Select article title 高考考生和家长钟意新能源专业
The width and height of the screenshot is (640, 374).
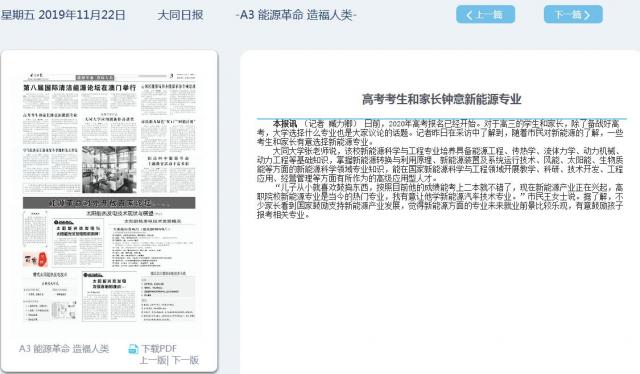point(442,99)
